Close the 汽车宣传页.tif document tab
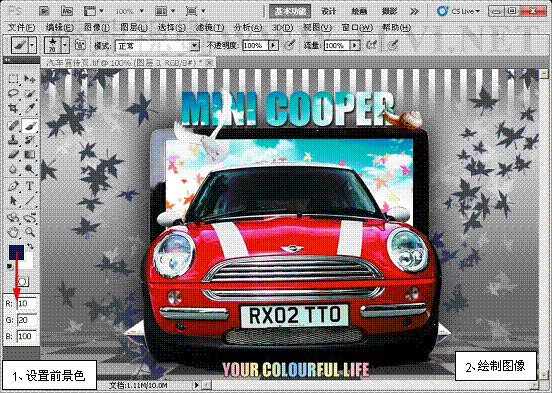Viewport: 552px width, 393px height. (x=210, y=62)
